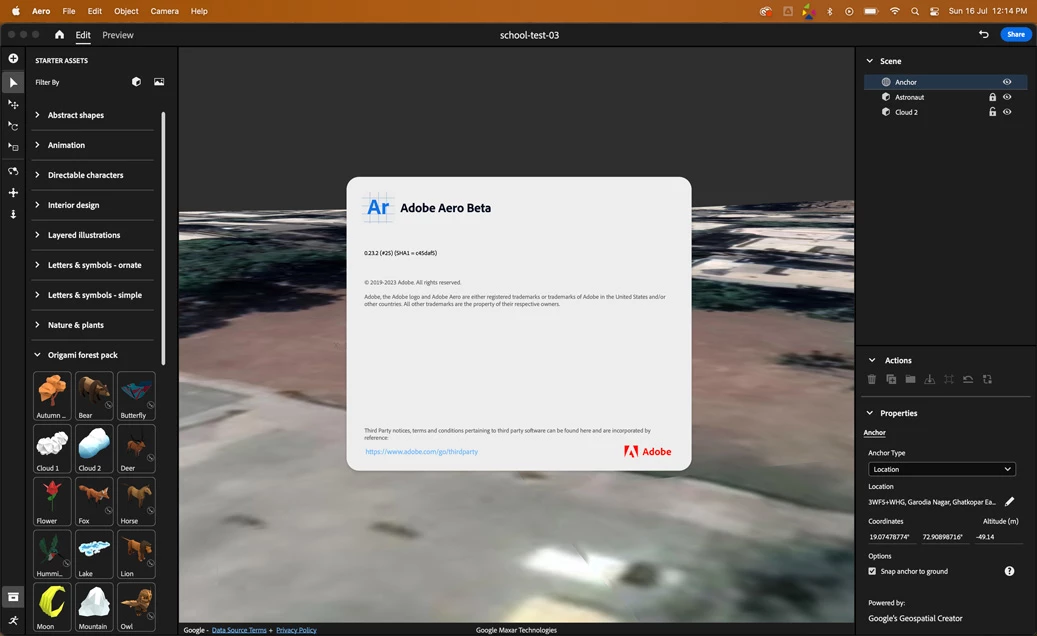Click the Reset transform icon in Actions
Screen dimensions: 1037x636
[x=968, y=379]
